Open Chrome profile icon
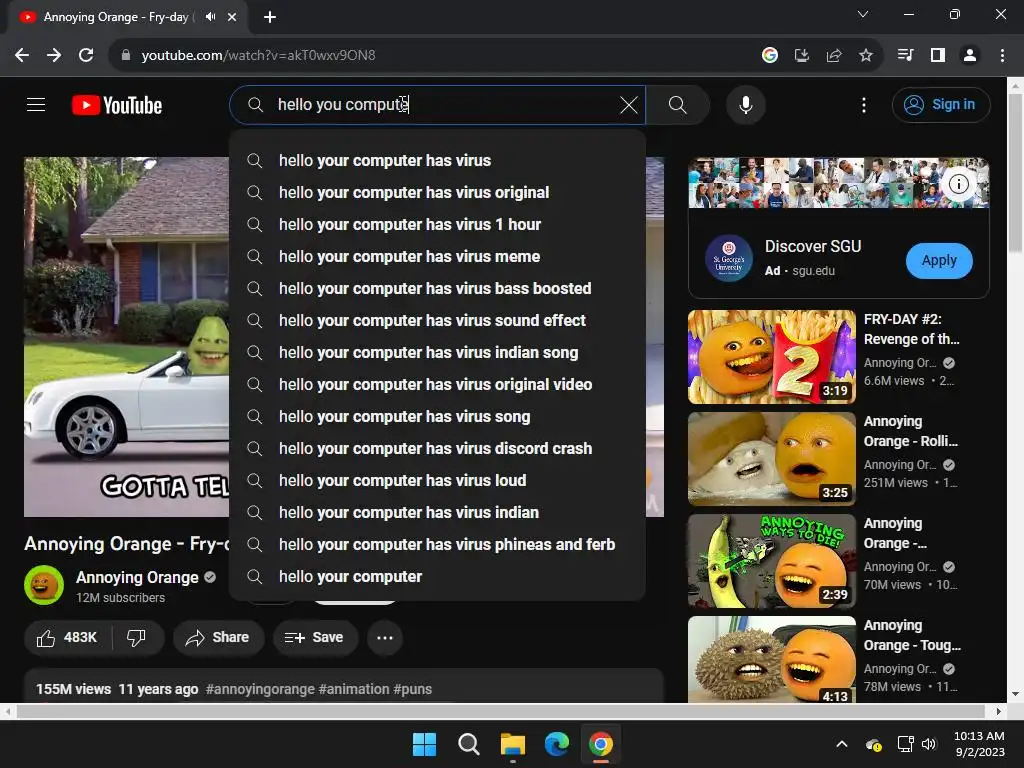1024x768 pixels. coord(970,55)
